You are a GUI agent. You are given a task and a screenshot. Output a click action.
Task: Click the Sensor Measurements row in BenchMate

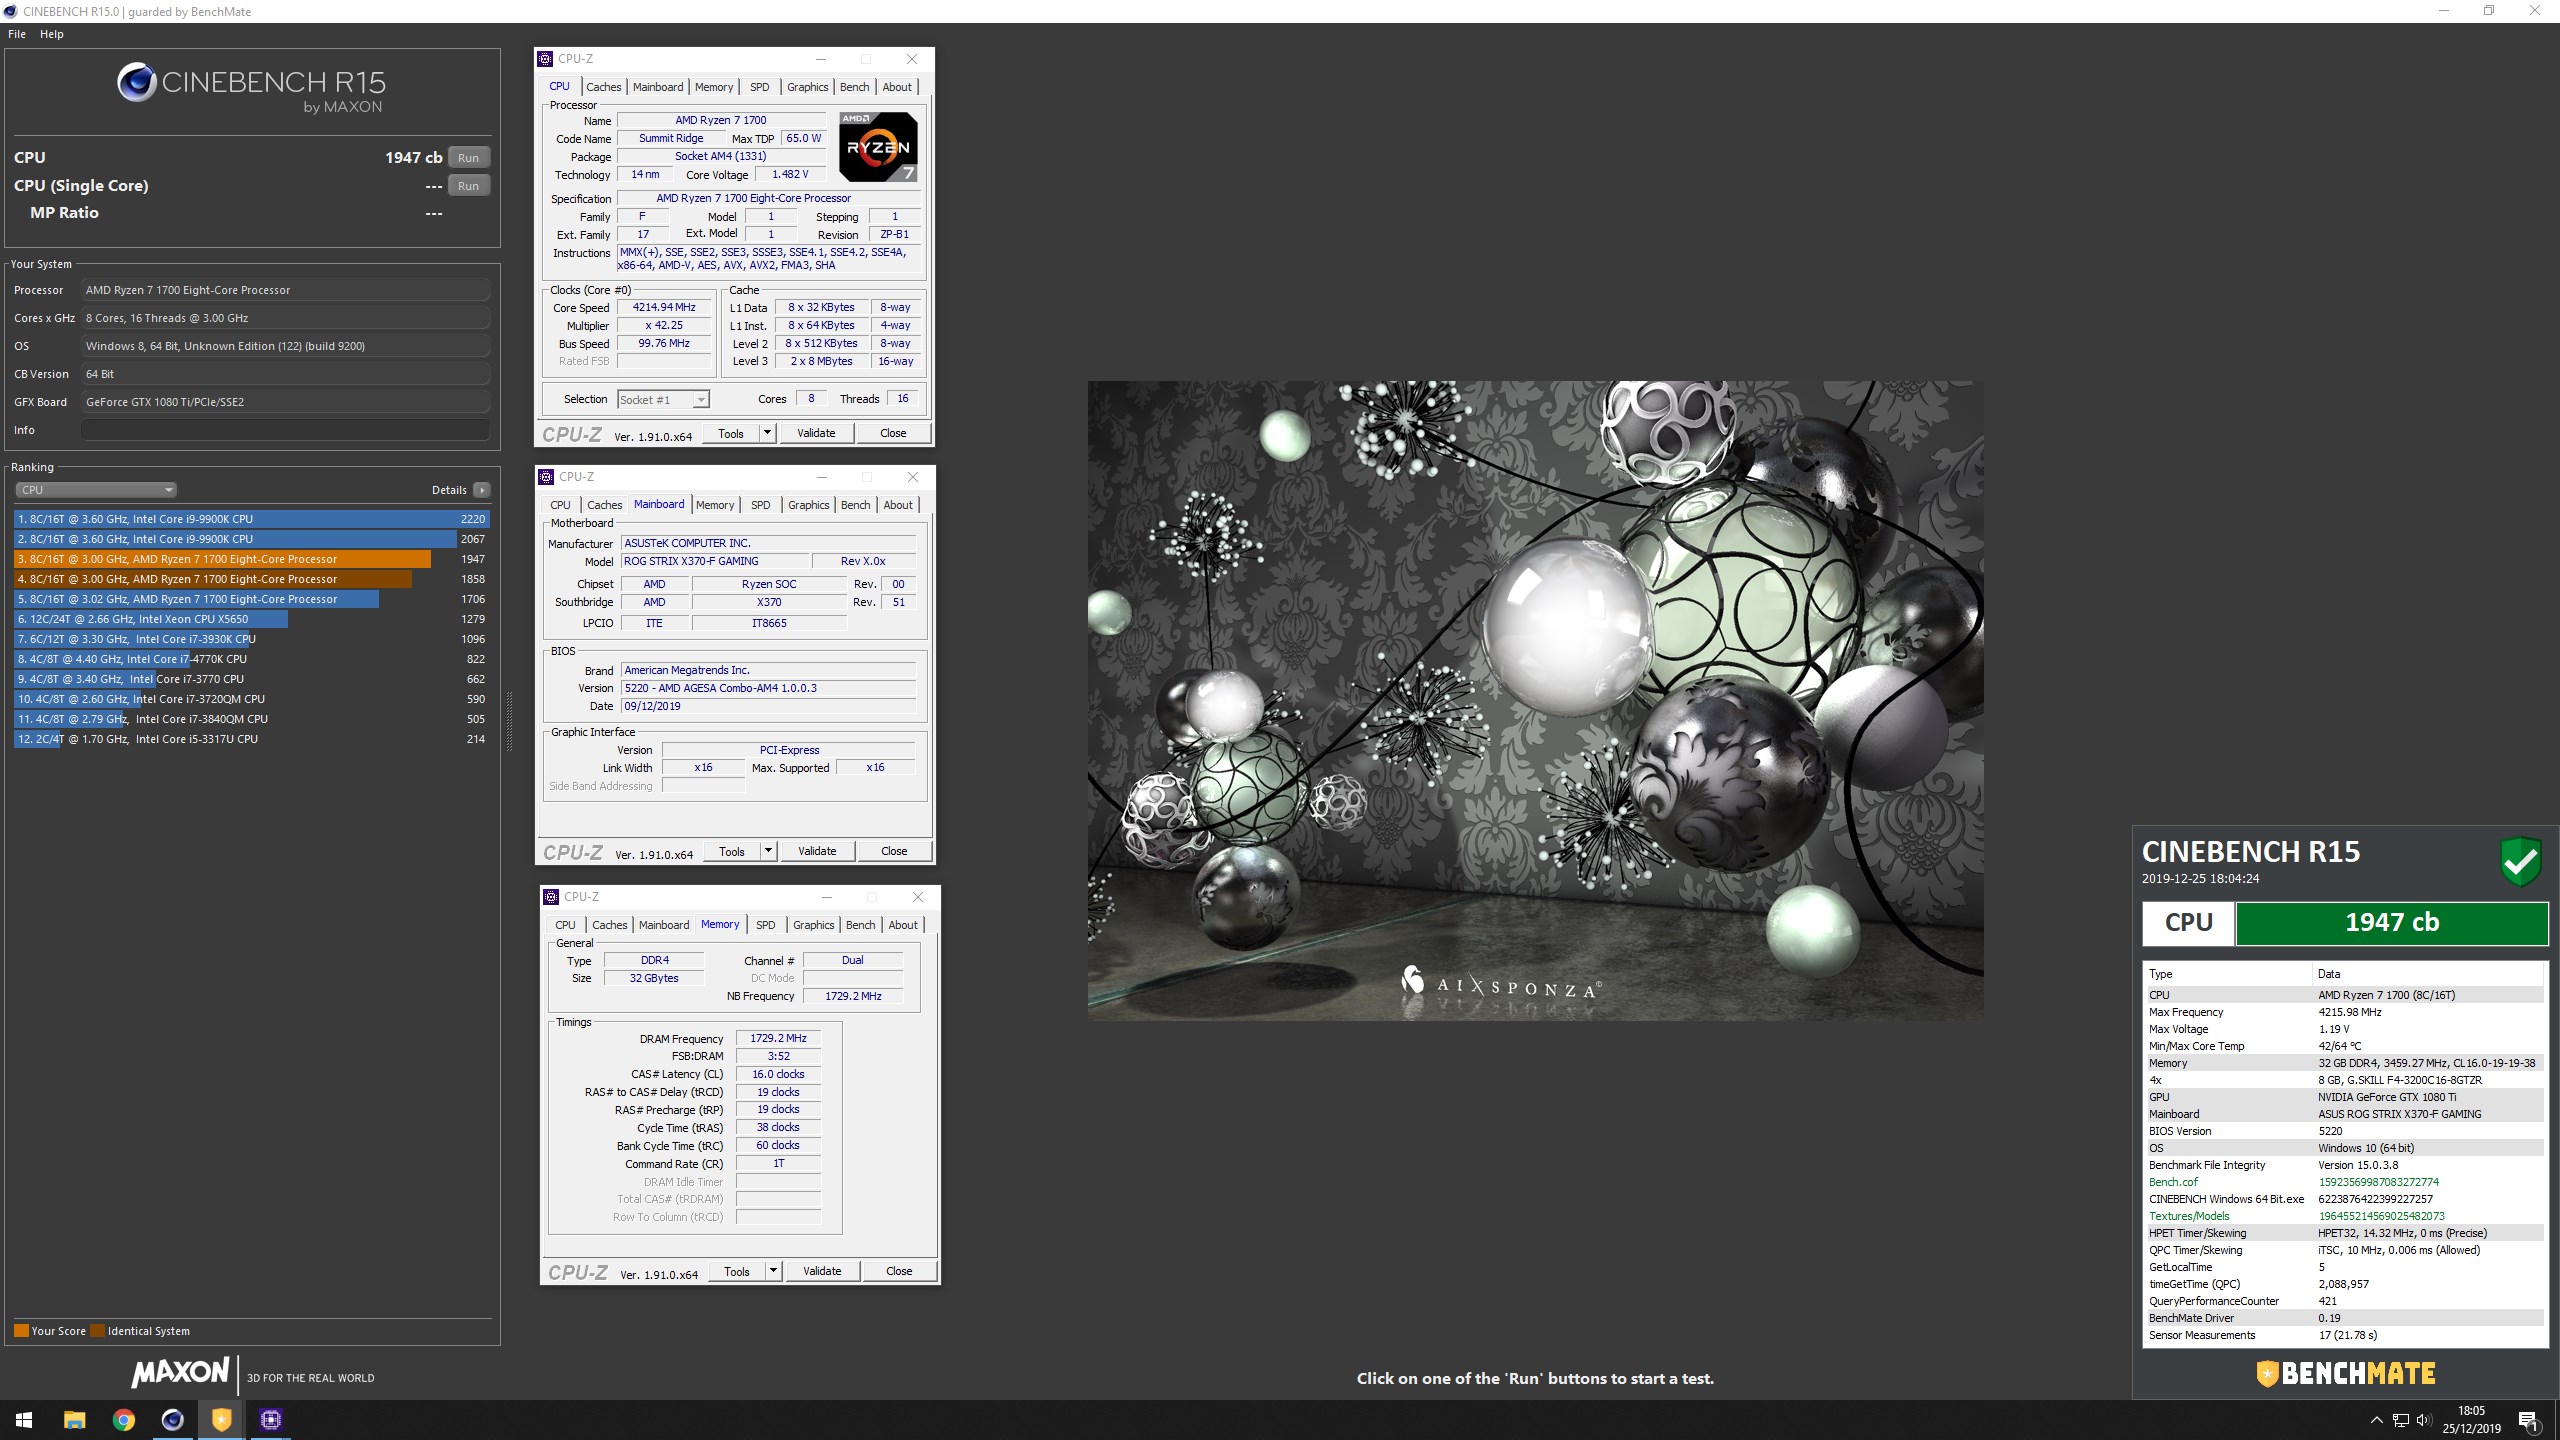2344,1335
